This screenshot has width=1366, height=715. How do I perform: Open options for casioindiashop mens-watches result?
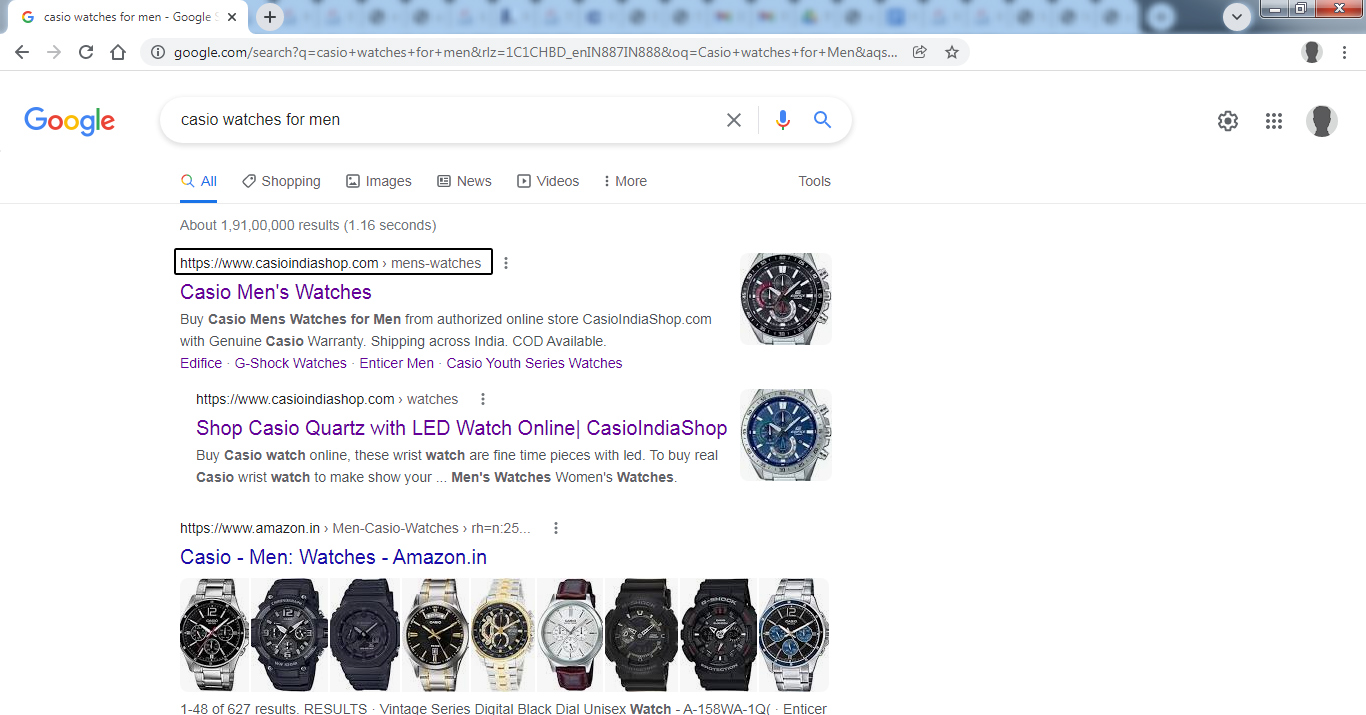tap(506, 263)
